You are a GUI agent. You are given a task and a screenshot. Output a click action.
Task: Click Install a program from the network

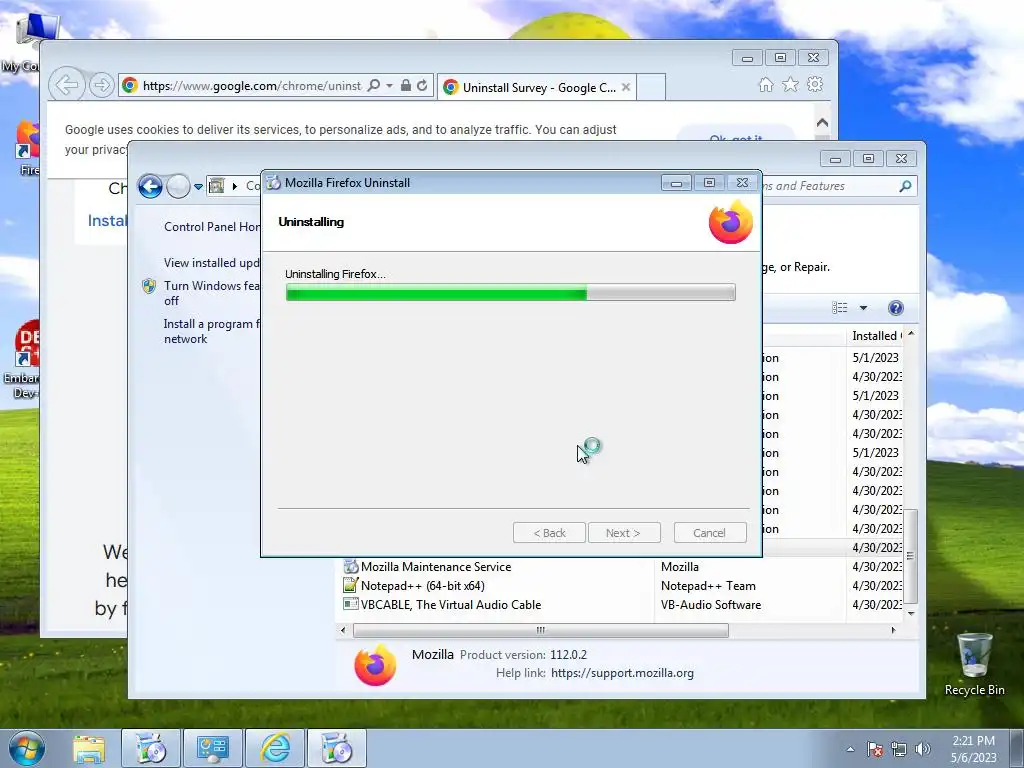click(x=212, y=331)
